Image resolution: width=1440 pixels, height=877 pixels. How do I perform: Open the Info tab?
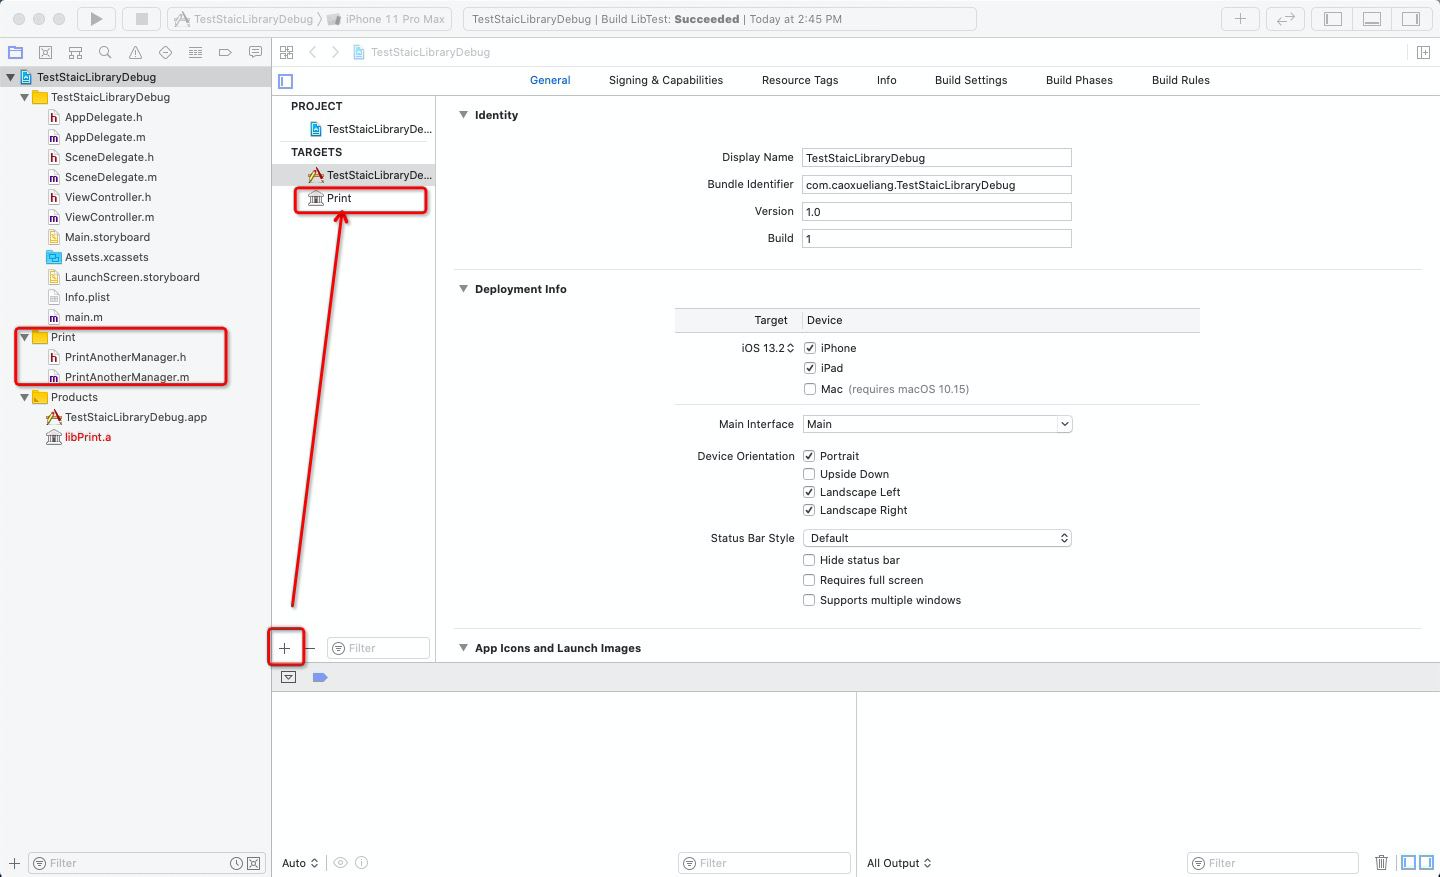coord(887,80)
